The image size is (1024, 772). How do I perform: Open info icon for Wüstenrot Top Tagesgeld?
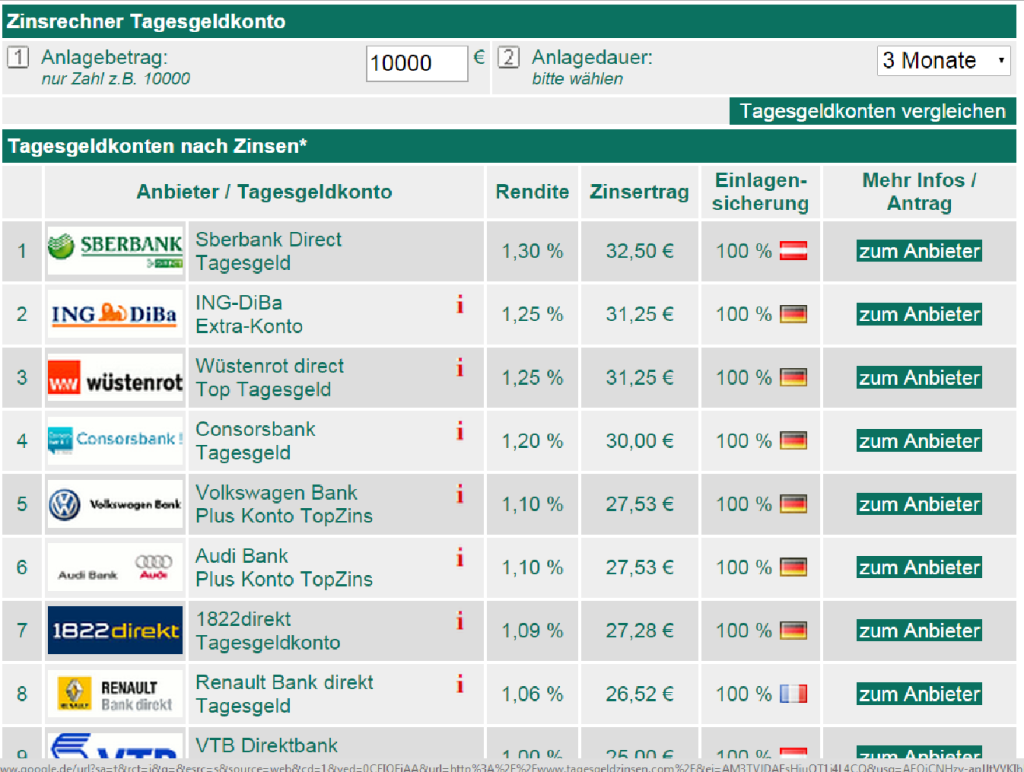tap(460, 367)
